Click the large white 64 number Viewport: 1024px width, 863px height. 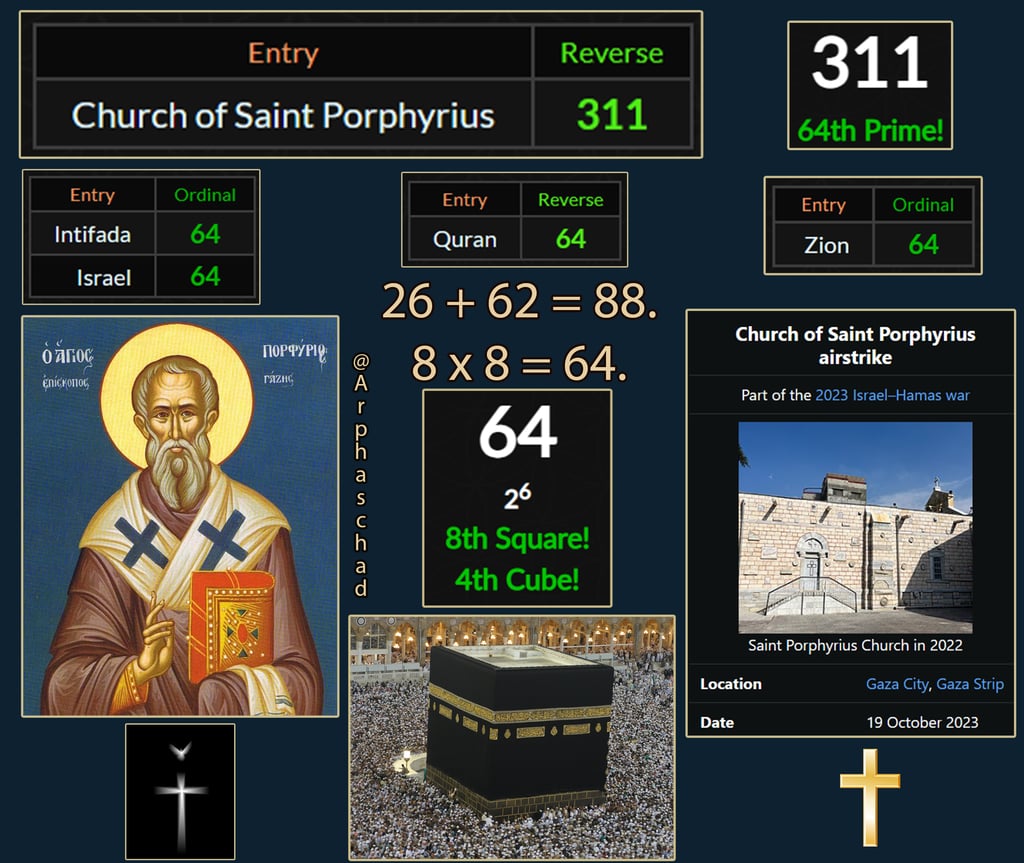(518, 432)
